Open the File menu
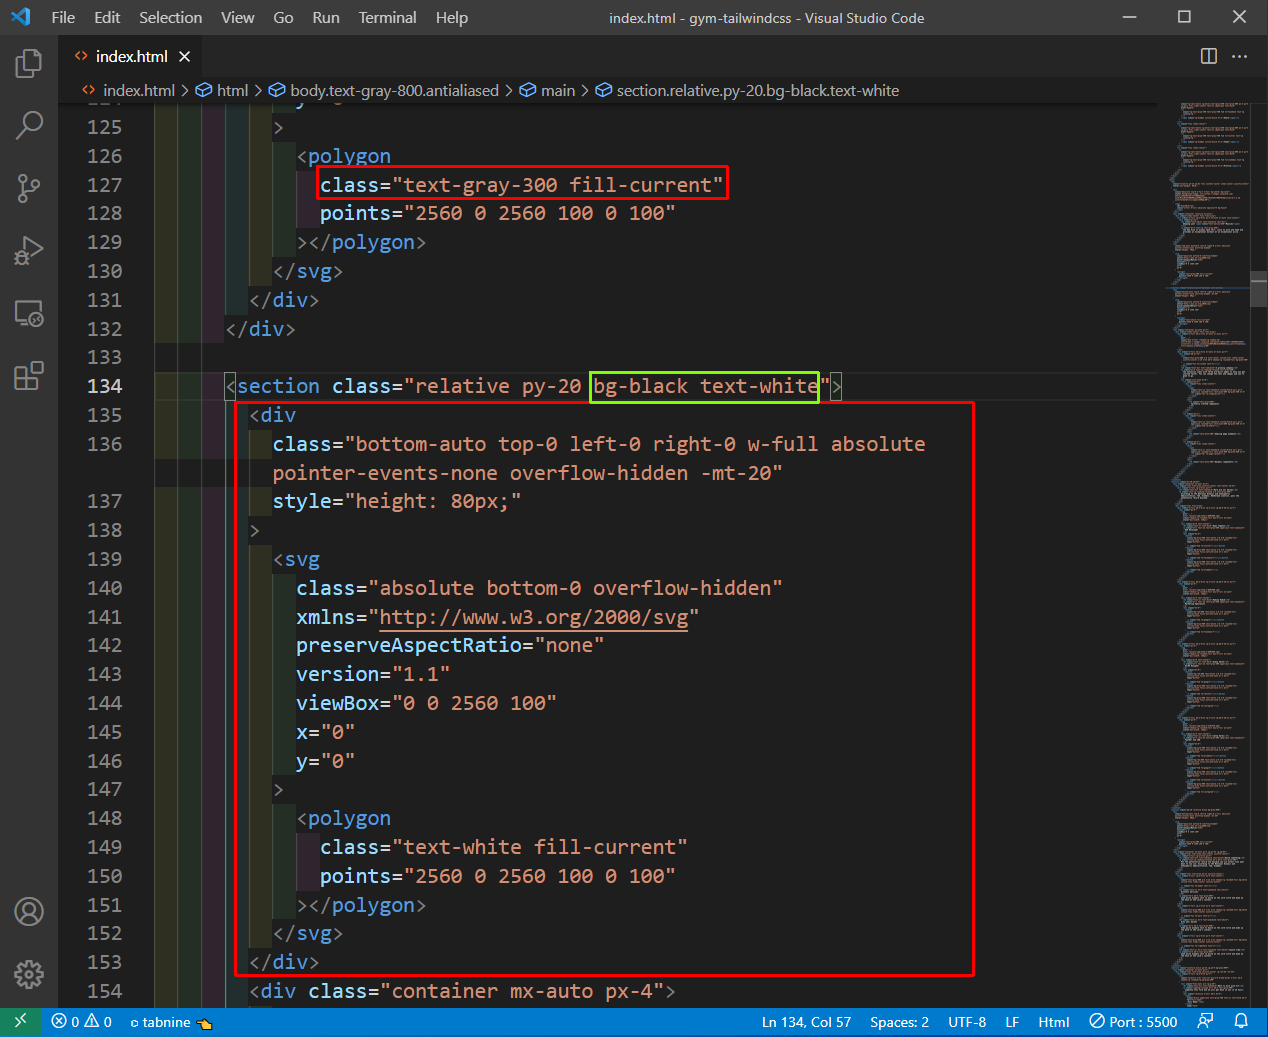This screenshot has width=1268, height=1037. (x=63, y=17)
